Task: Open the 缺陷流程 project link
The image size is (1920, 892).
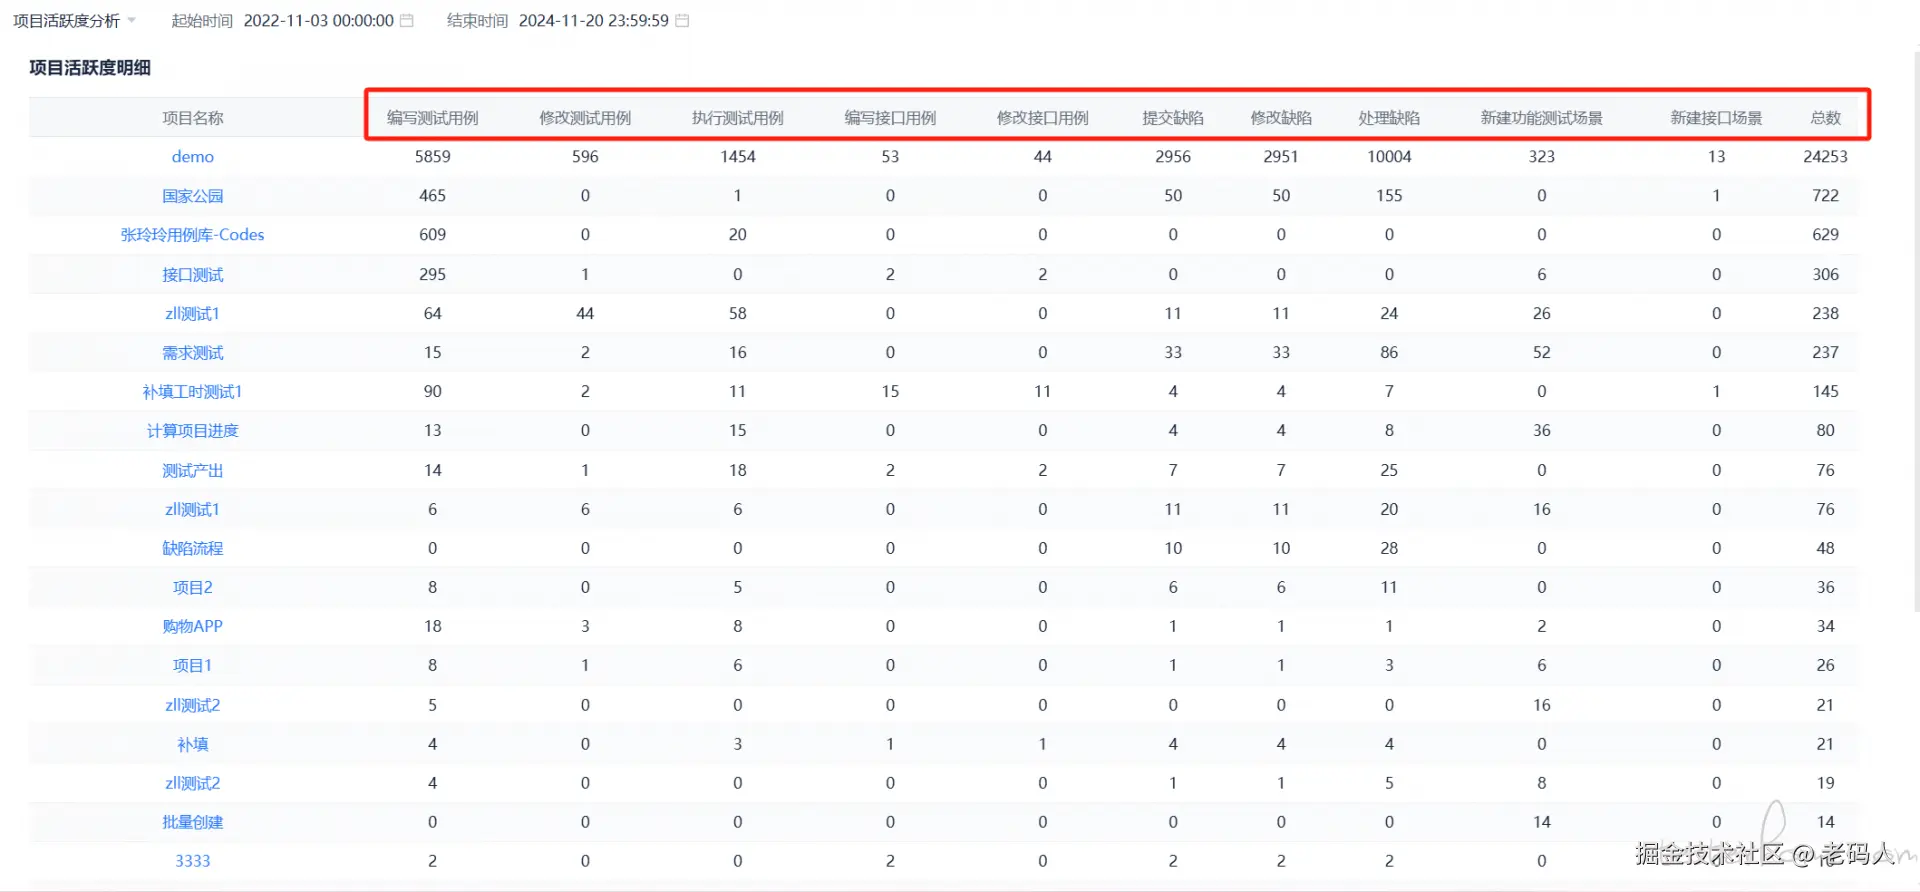Action: (x=192, y=548)
